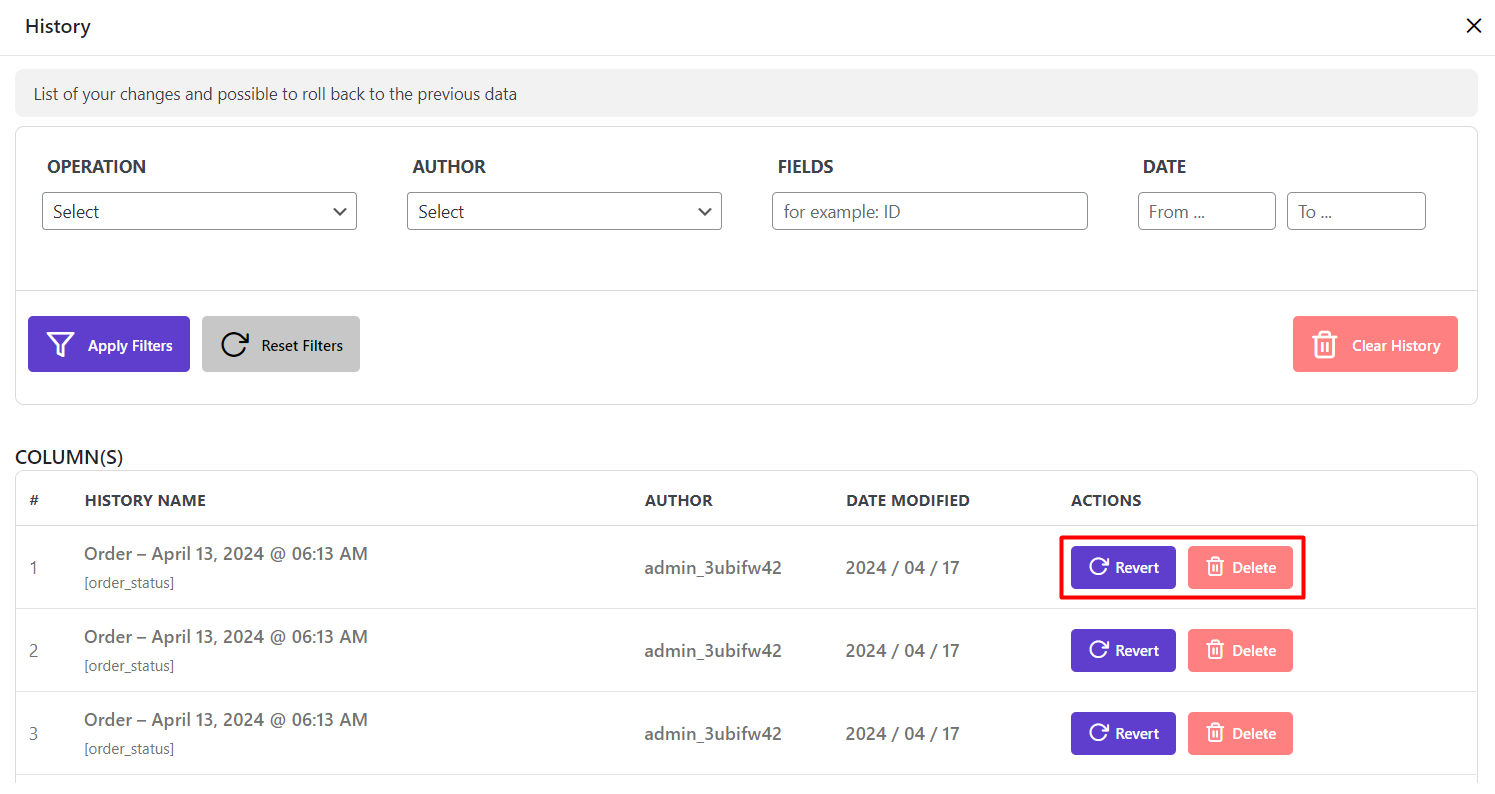Open the Operation select dropdown
The width and height of the screenshot is (1495, 794).
pyautogui.click(x=199, y=212)
